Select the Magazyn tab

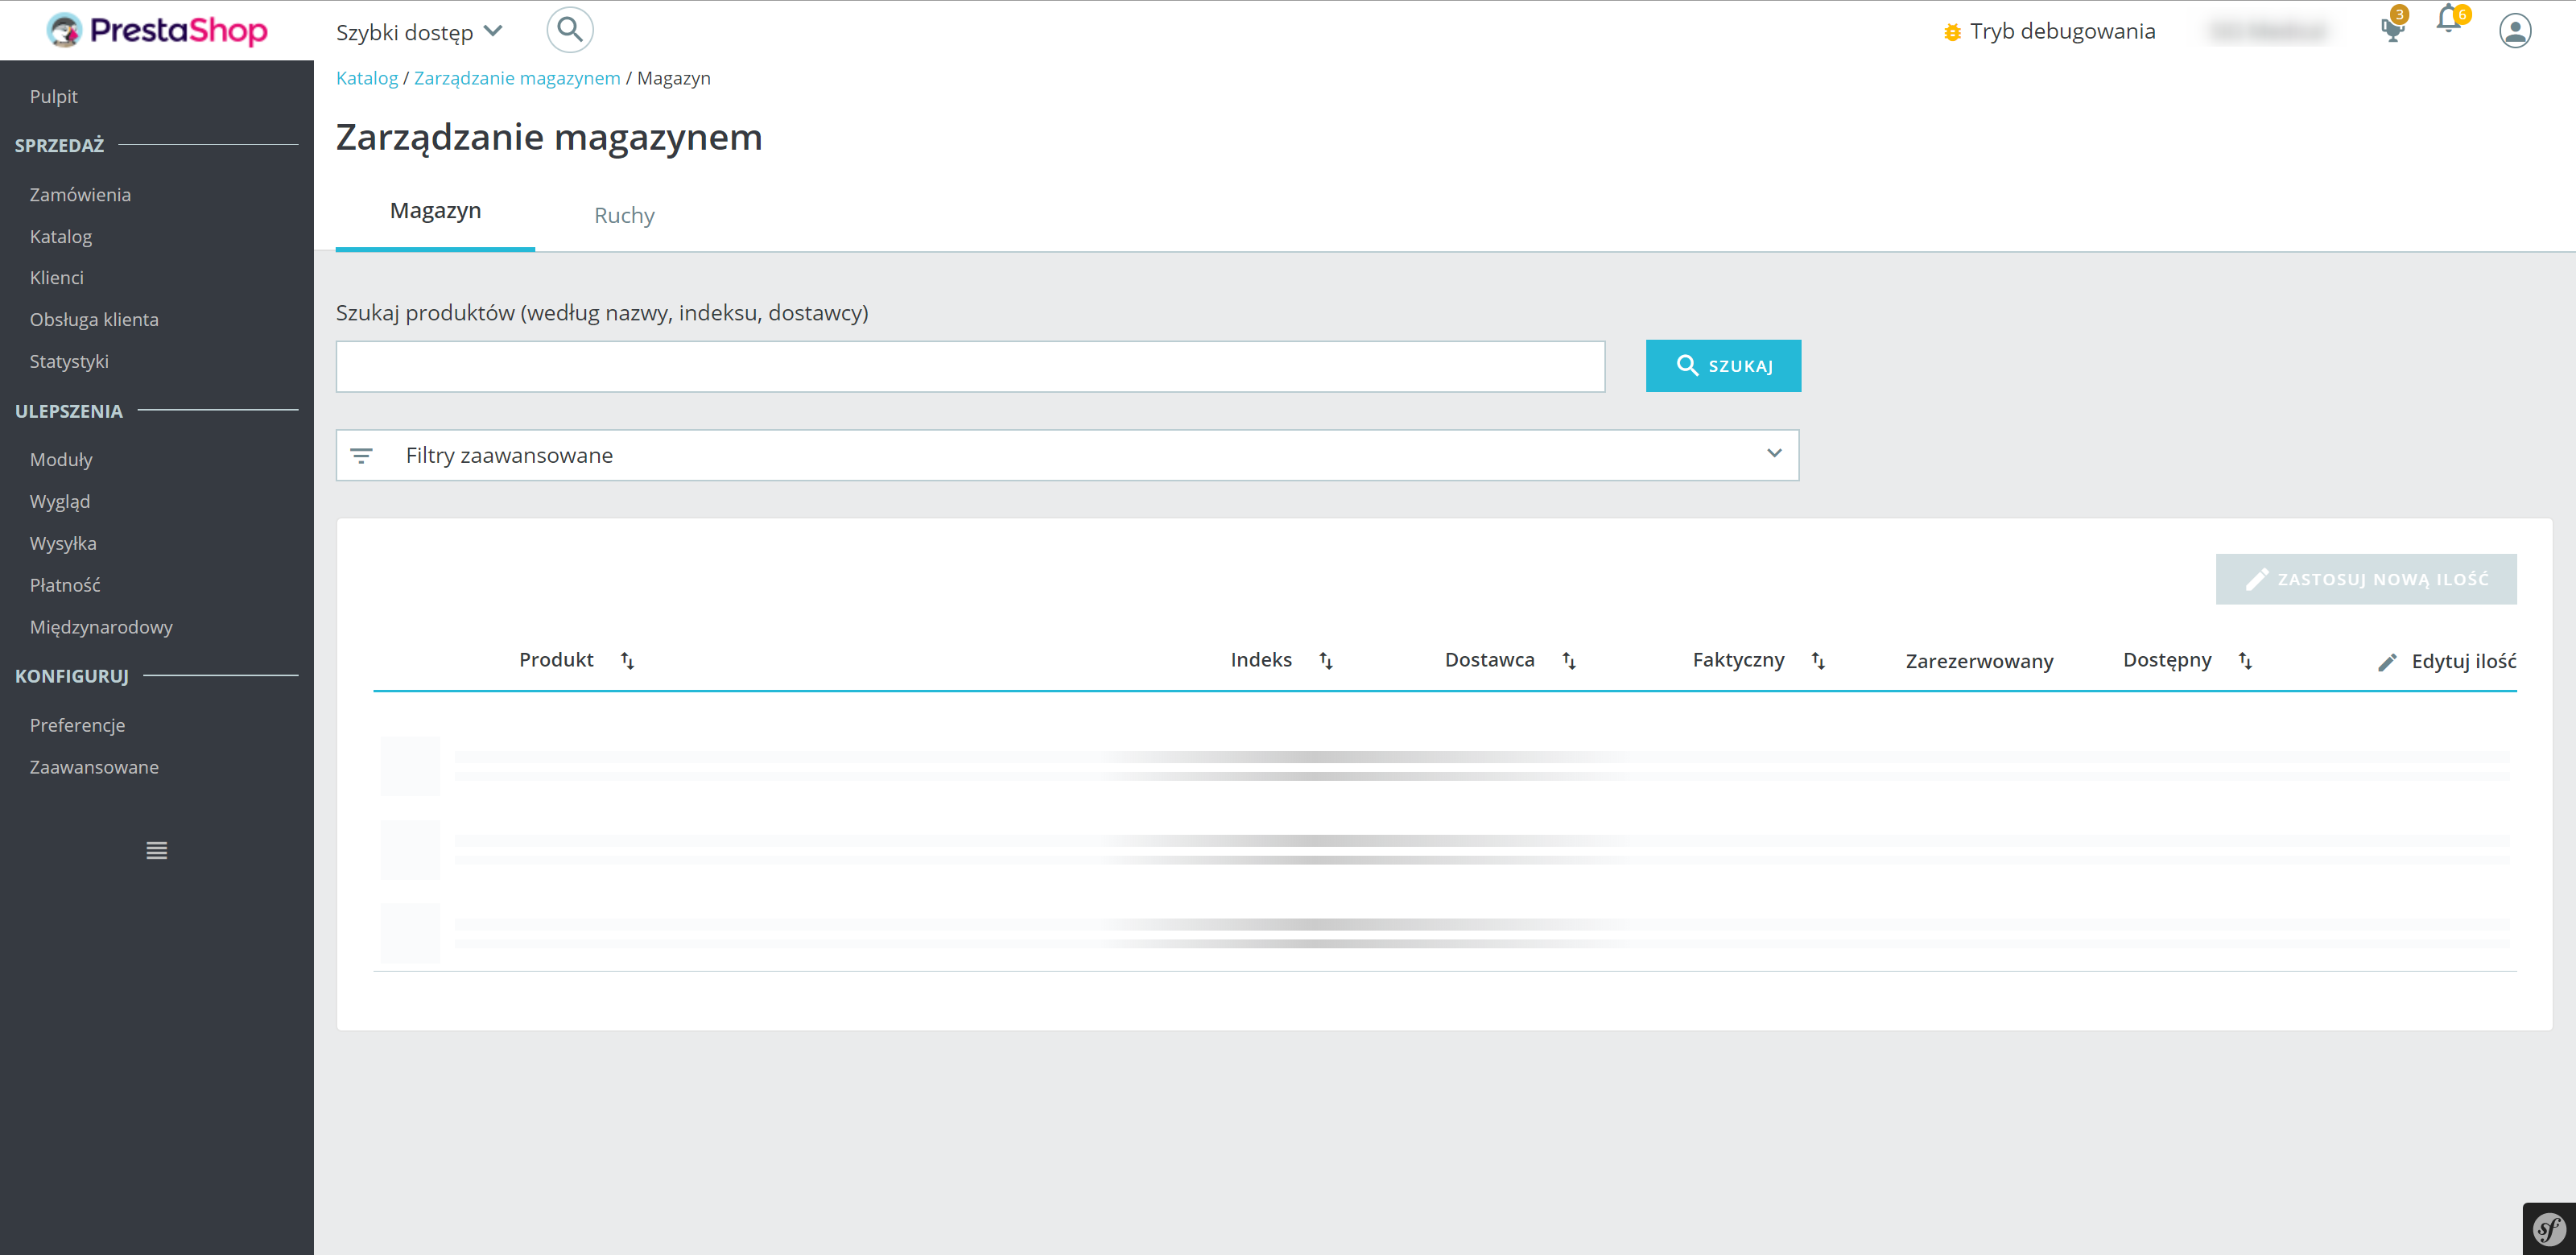[435, 211]
